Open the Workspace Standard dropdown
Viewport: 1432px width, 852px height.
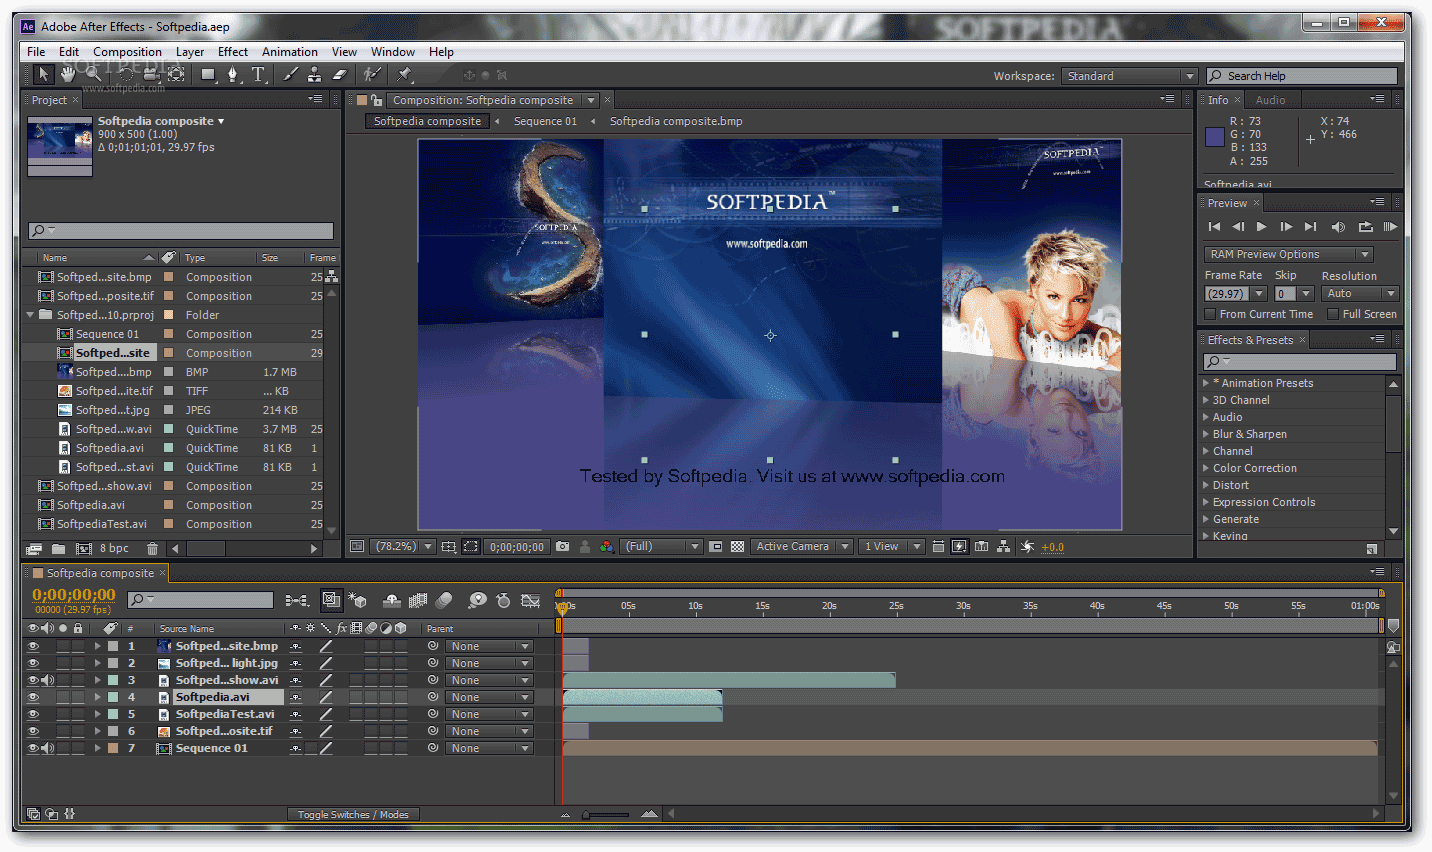(1130, 76)
